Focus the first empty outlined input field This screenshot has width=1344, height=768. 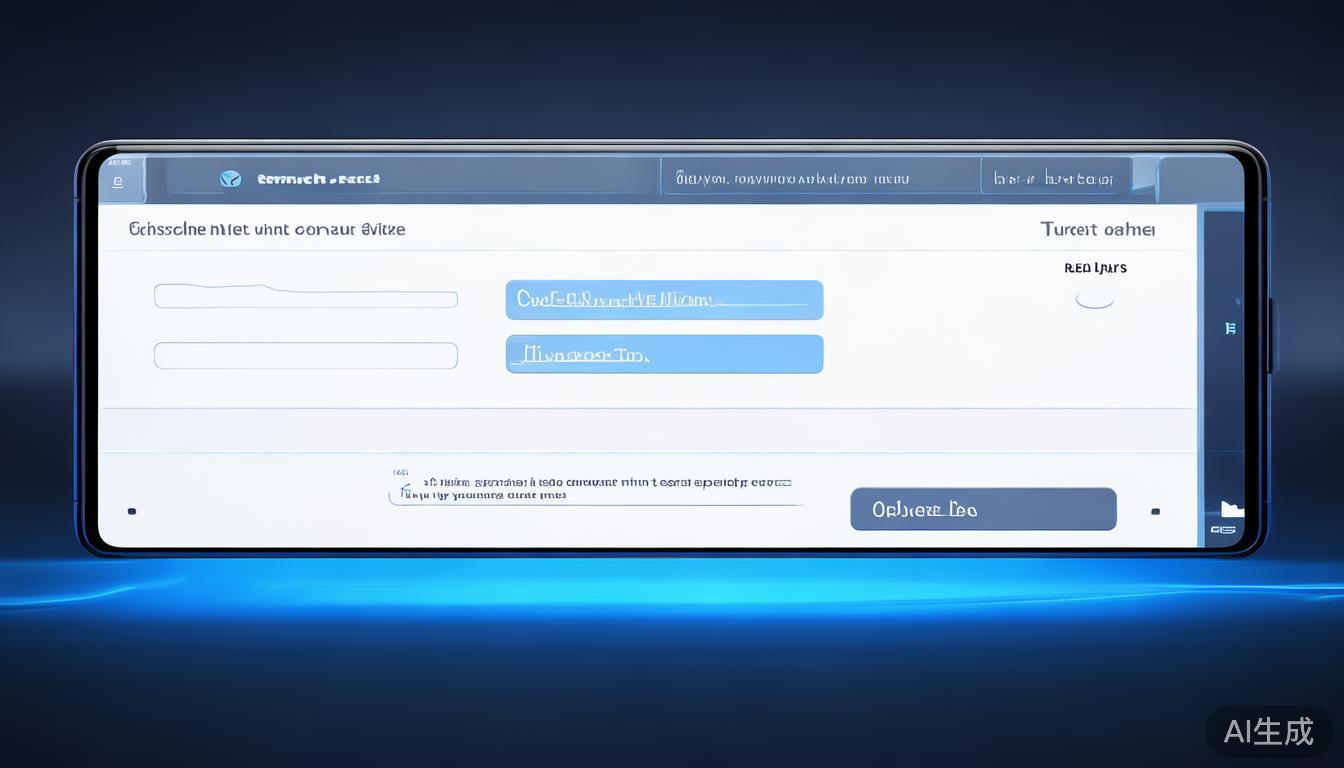click(x=305, y=299)
